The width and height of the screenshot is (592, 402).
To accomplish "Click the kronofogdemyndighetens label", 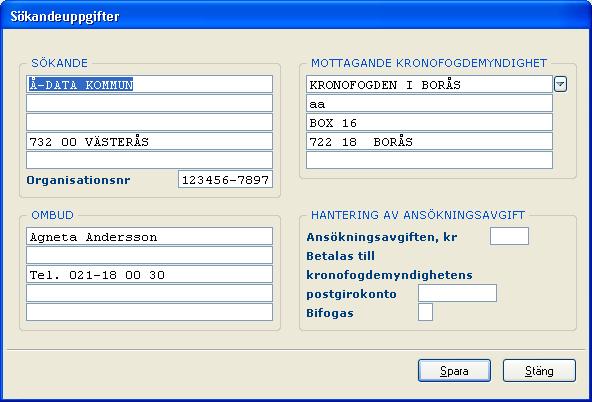I will coord(389,275).
